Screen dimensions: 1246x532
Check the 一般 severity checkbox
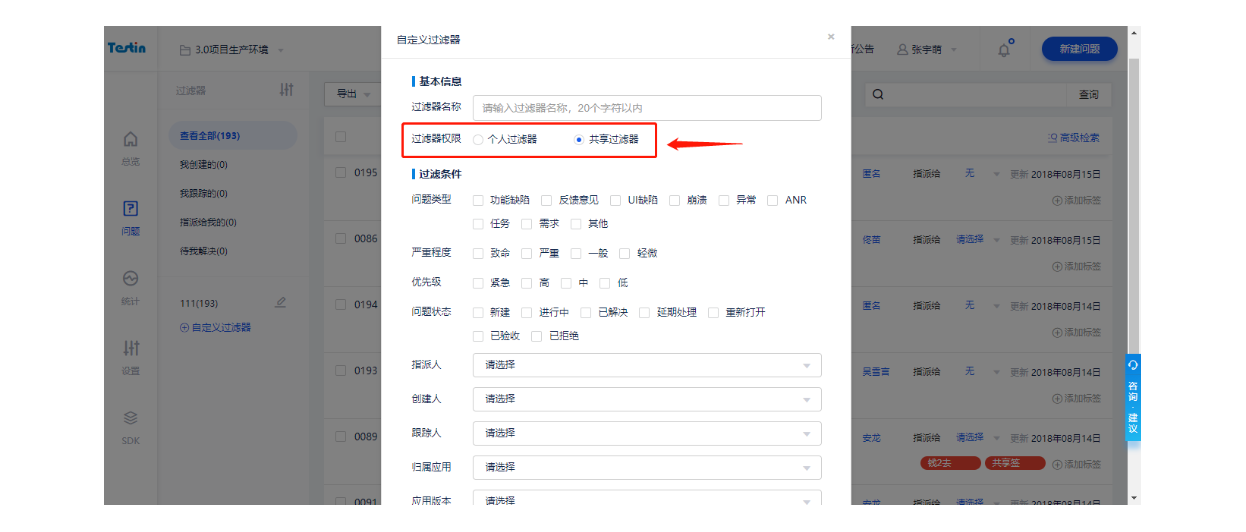[x=576, y=254]
